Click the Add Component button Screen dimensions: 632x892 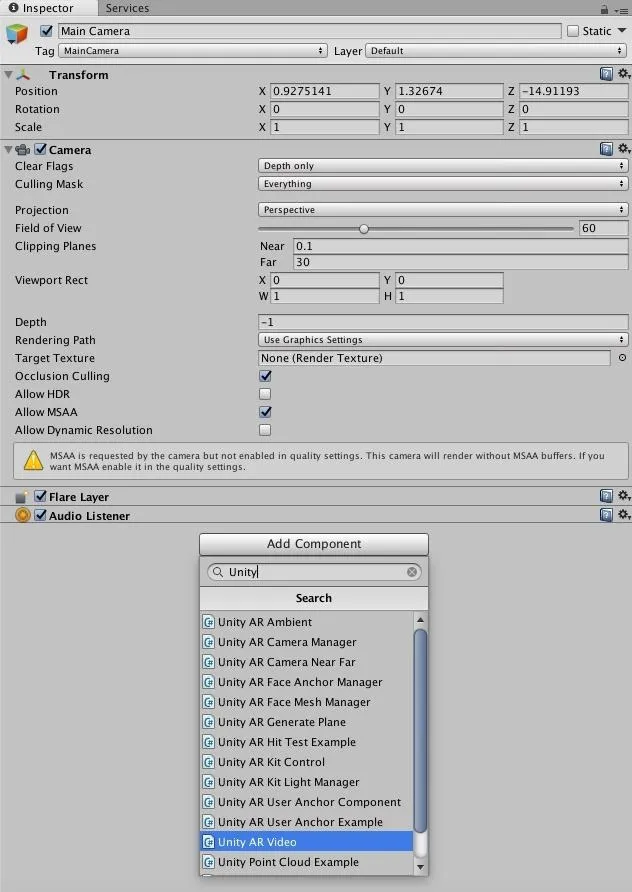tap(314, 544)
